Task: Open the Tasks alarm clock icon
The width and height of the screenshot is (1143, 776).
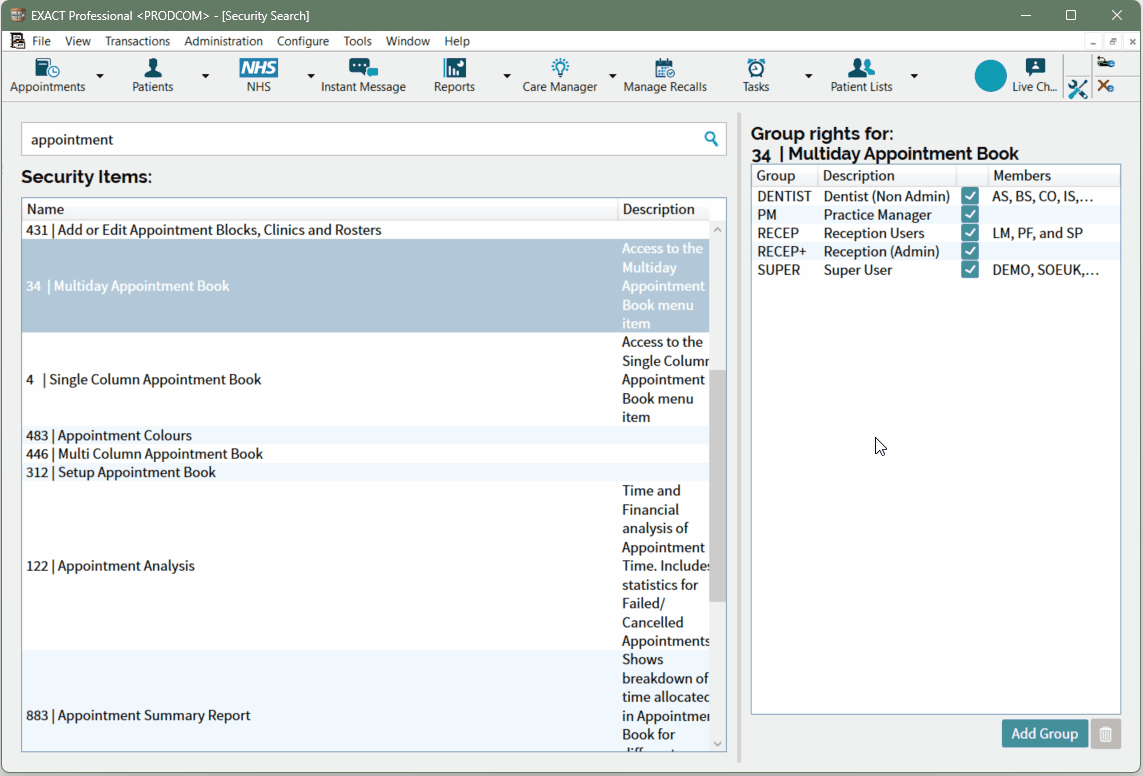Action: (756, 76)
